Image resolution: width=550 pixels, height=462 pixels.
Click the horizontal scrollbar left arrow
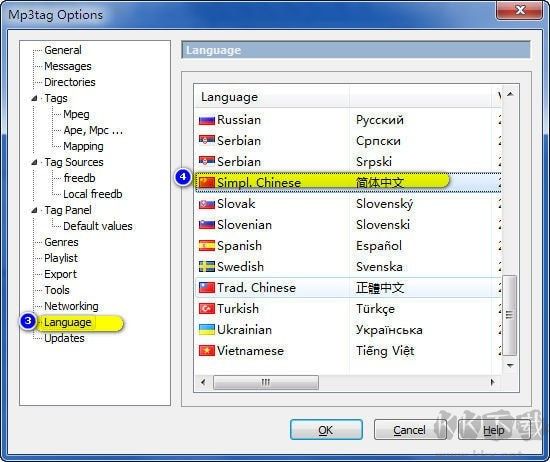[x=203, y=382]
